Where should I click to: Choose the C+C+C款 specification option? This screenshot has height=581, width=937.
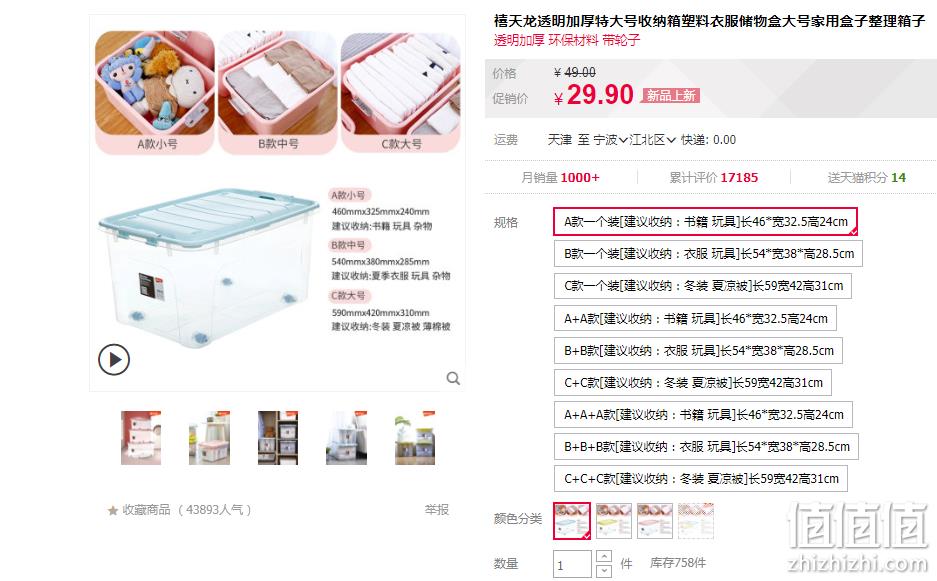tap(700, 479)
